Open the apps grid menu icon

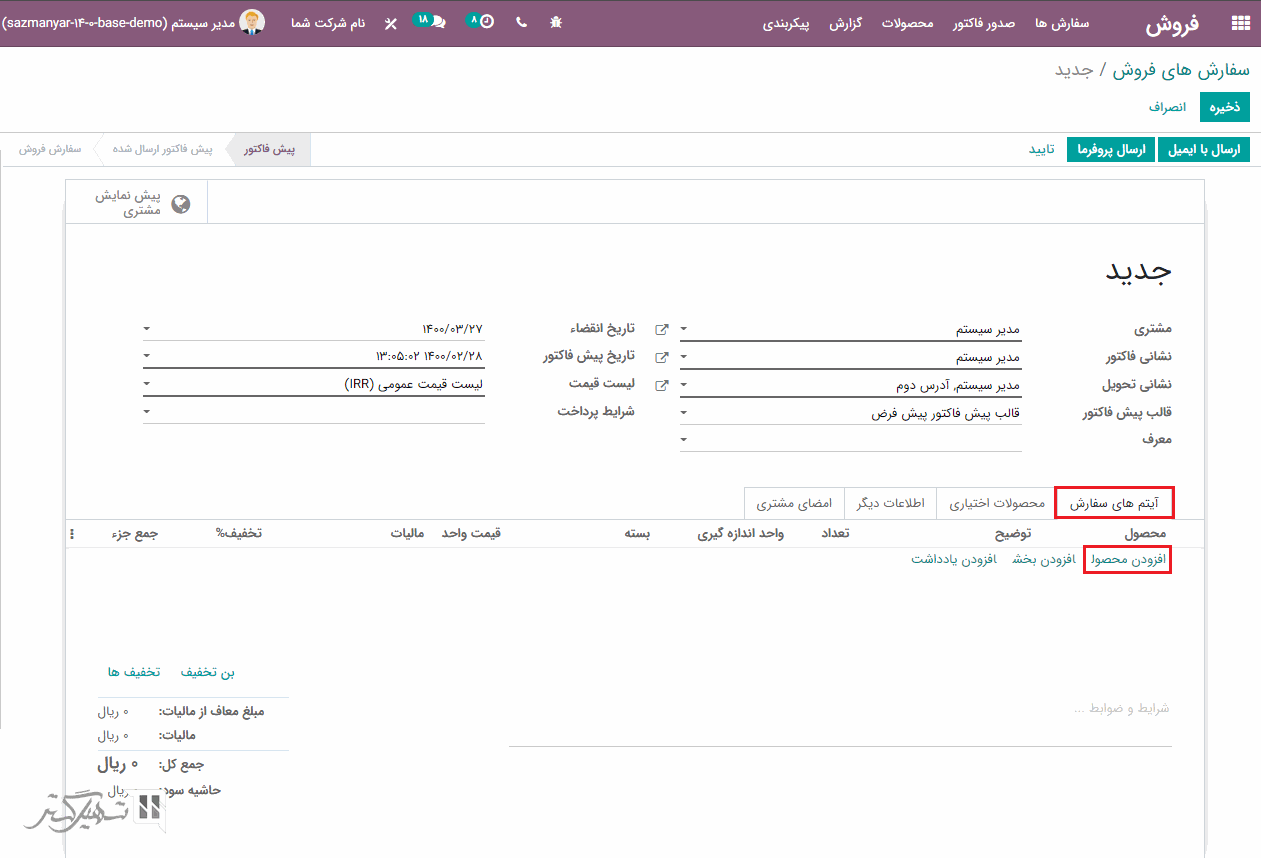[1240, 23]
